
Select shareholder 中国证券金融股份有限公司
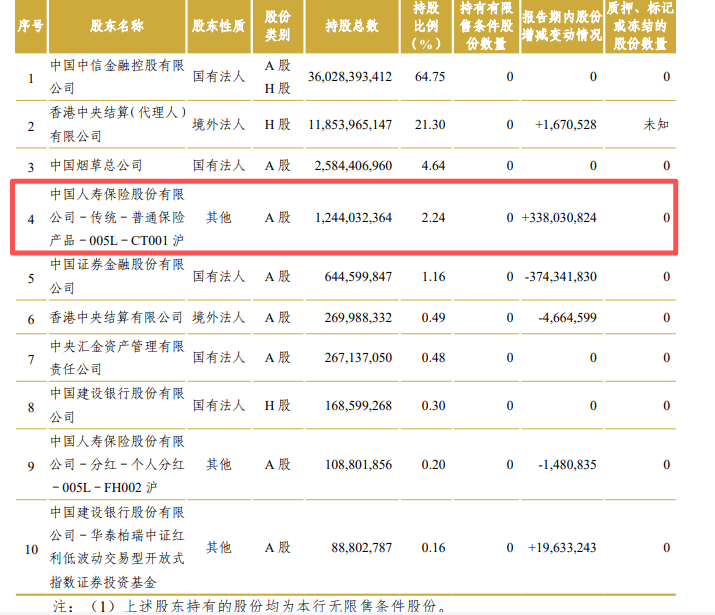point(117,276)
